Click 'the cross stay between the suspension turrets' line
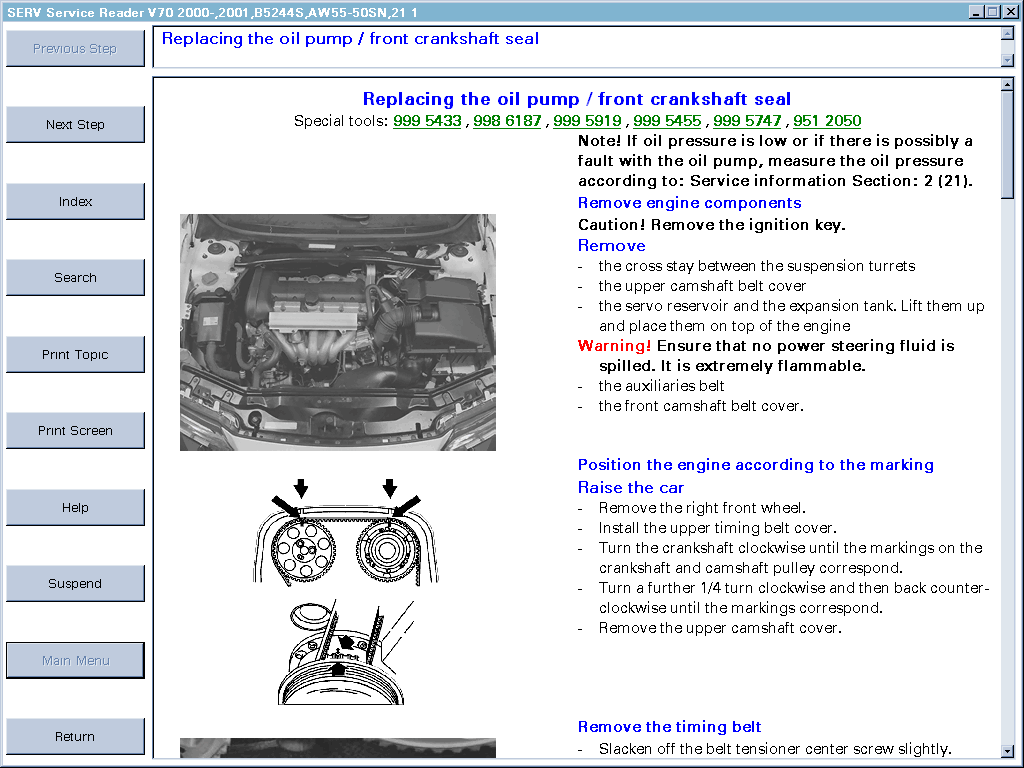Screen dimensions: 1024x768 [757, 266]
